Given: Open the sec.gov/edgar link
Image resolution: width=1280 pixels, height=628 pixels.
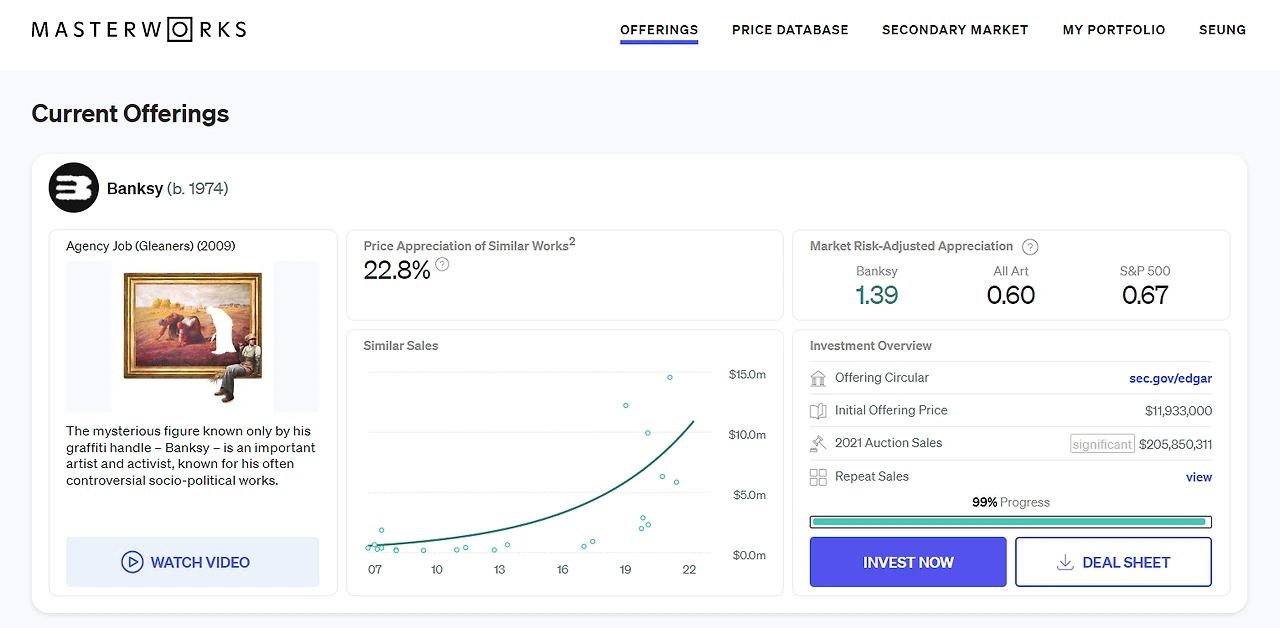Looking at the screenshot, I should [x=1170, y=378].
